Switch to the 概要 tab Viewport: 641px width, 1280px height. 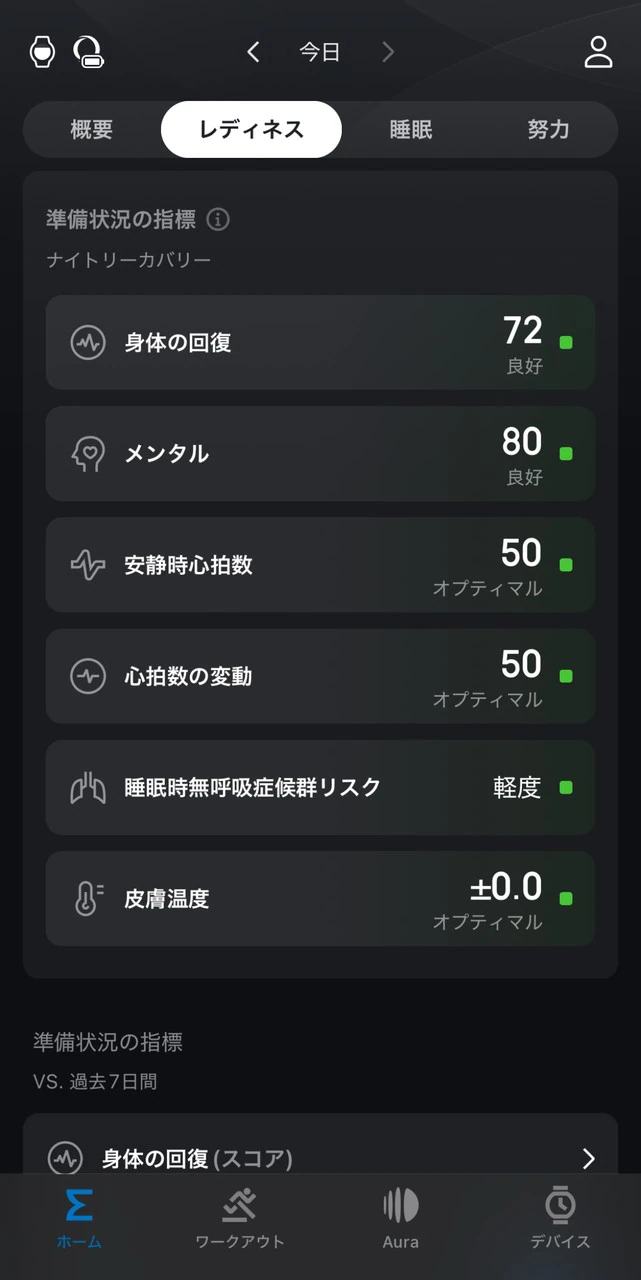pyautogui.click(x=92, y=130)
